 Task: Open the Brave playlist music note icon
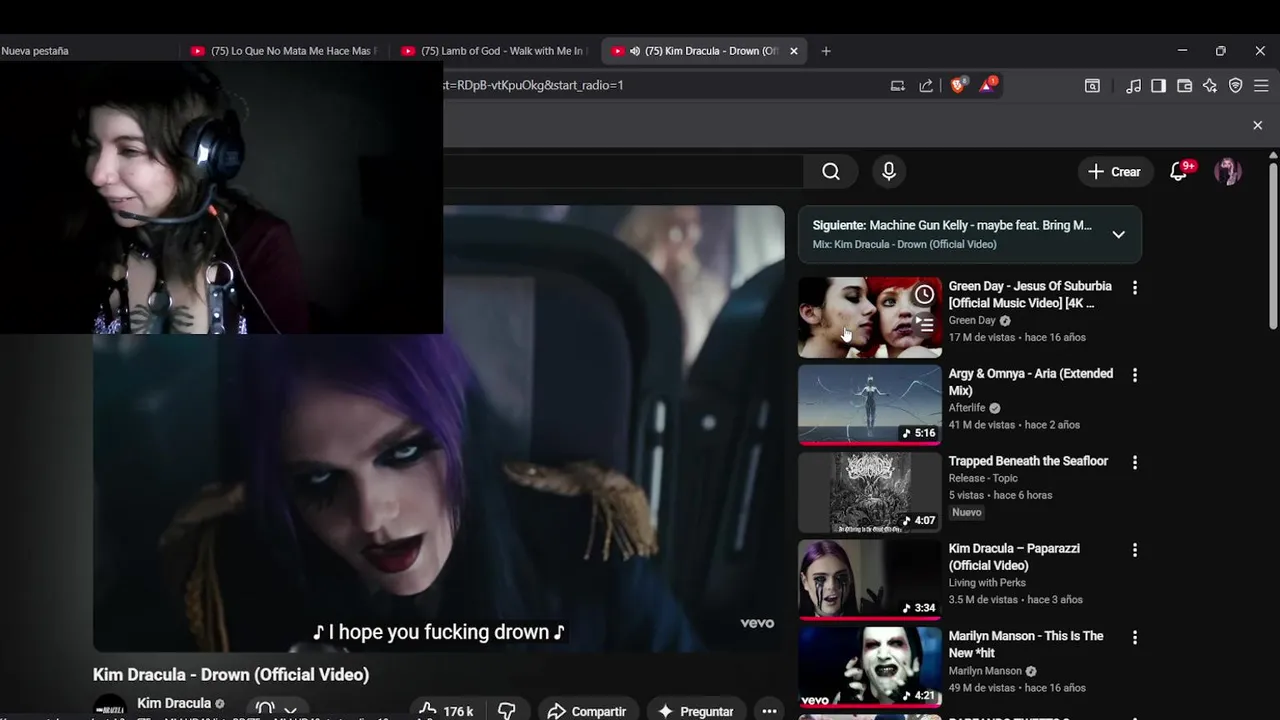pos(1133,86)
